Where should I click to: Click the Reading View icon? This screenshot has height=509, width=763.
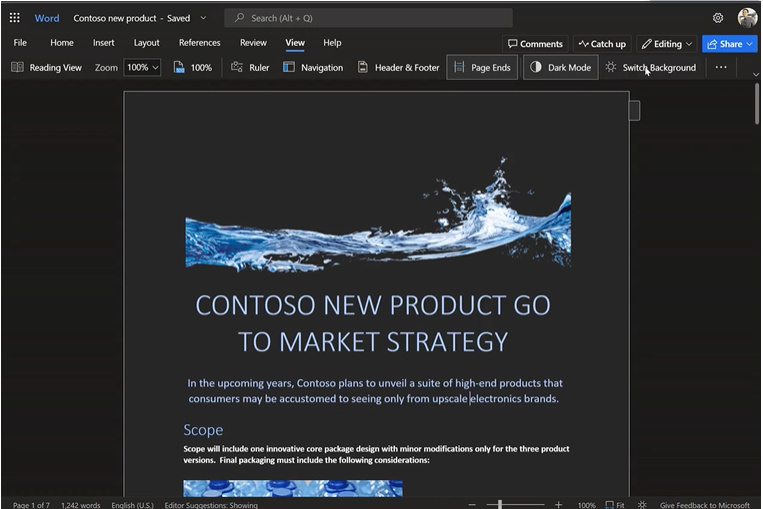[17, 67]
